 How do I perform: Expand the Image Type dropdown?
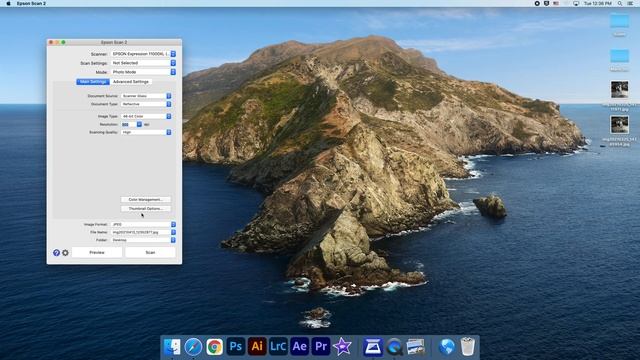(146, 116)
